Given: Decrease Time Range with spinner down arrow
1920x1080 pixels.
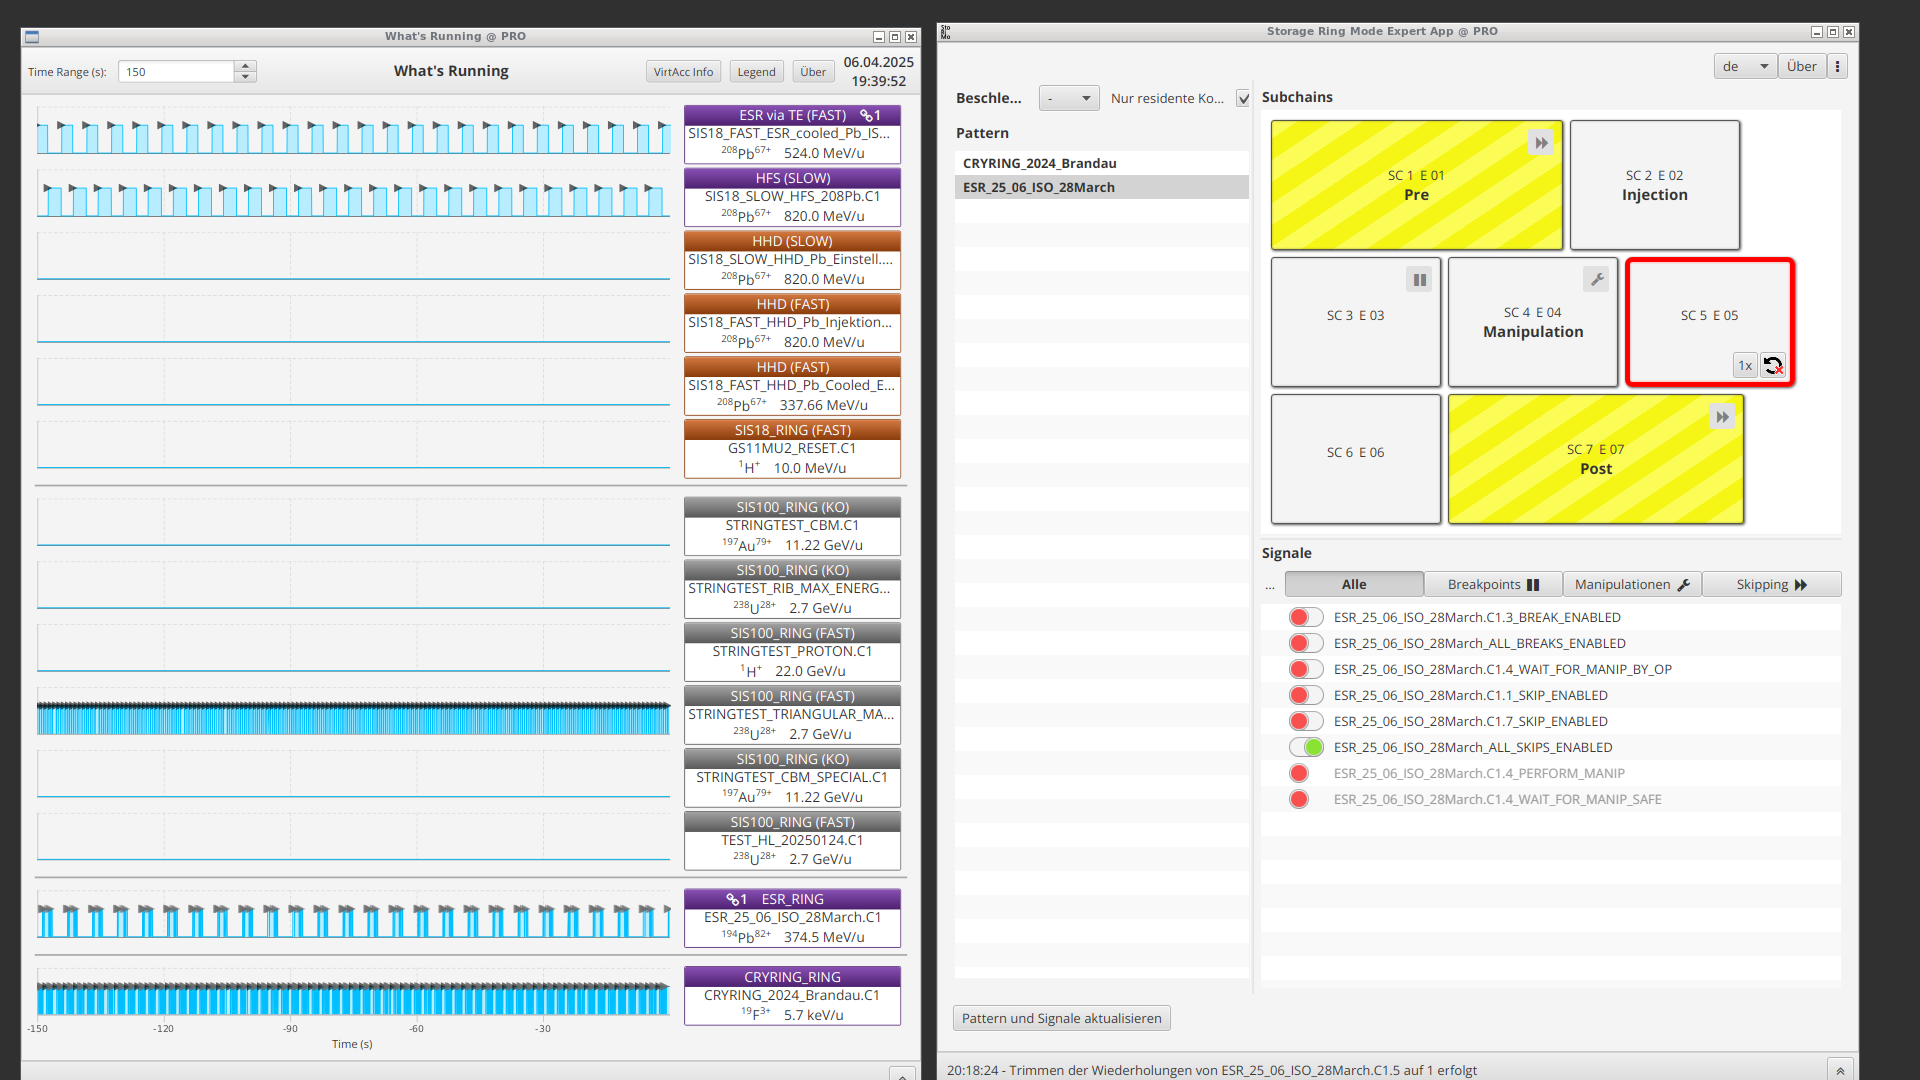Looking at the screenshot, I should click(x=246, y=77).
